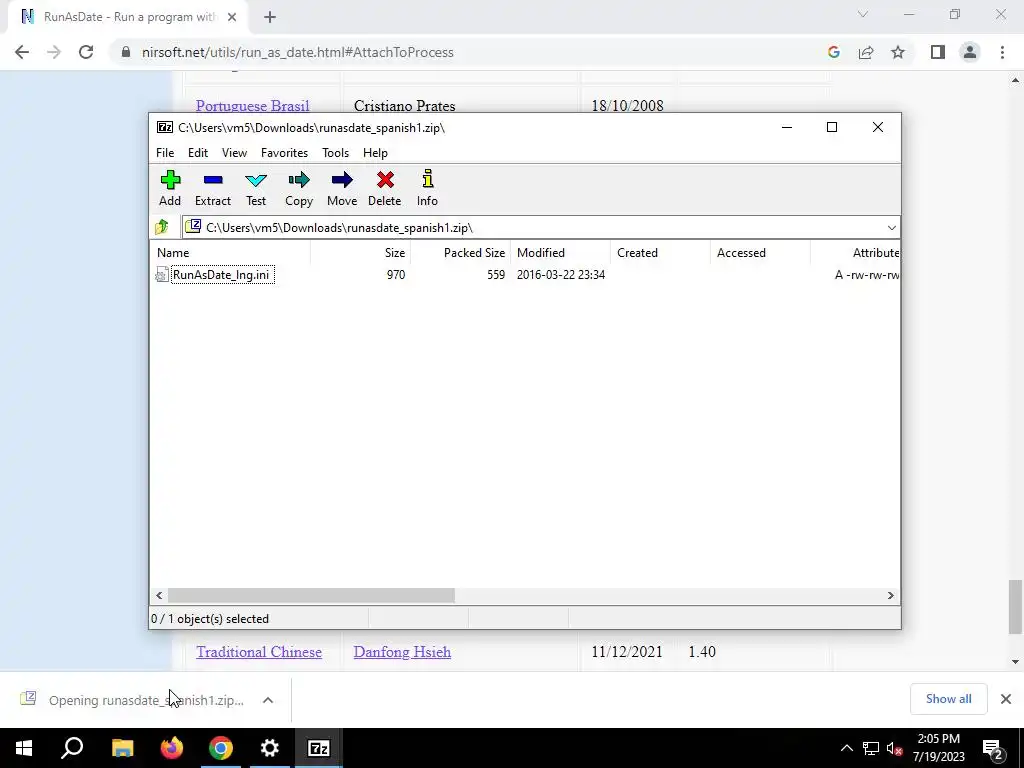The width and height of the screenshot is (1024, 768).
Task: Bookmark this page with star icon
Action: point(898,52)
